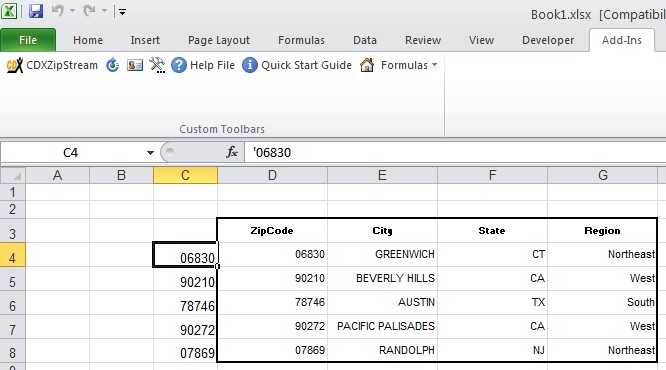Image resolution: width=666 pixels, height=370 pixels.
Task: Select column D header
Action: click(x=272, y=175)
